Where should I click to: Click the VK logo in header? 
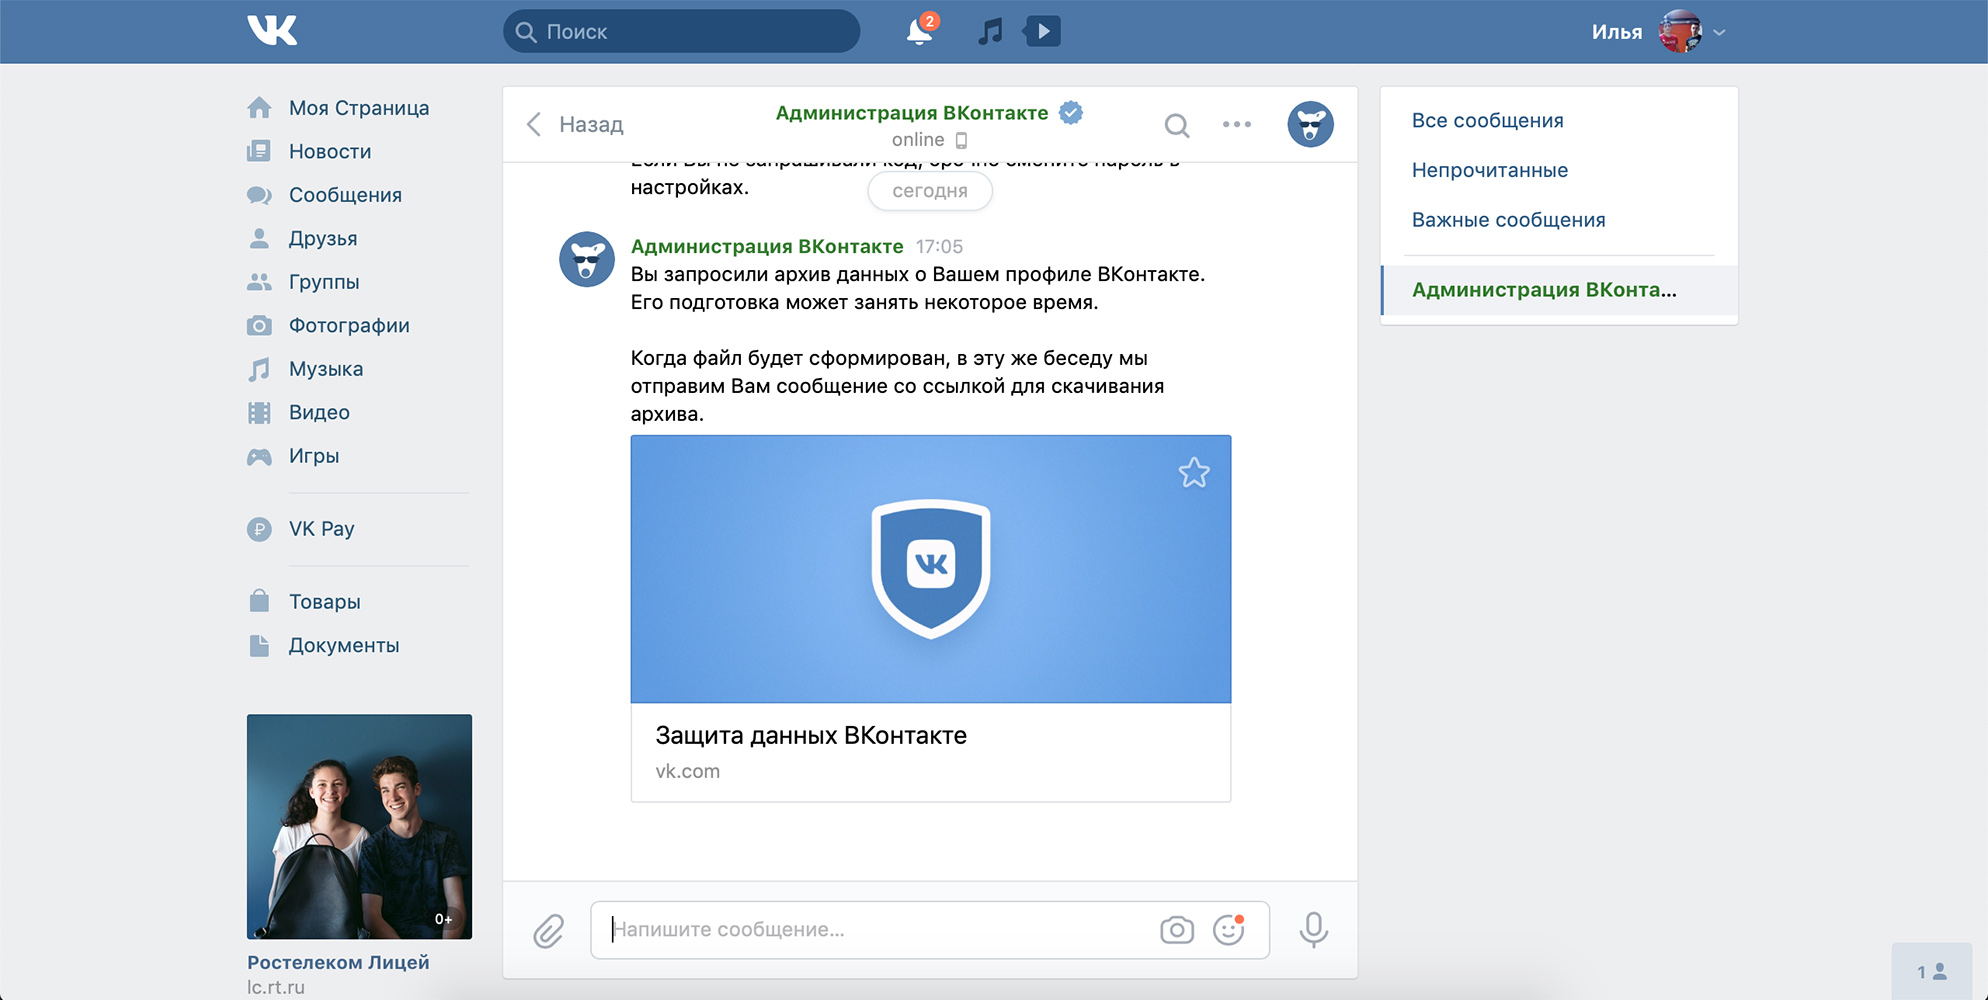coord(272,31)
